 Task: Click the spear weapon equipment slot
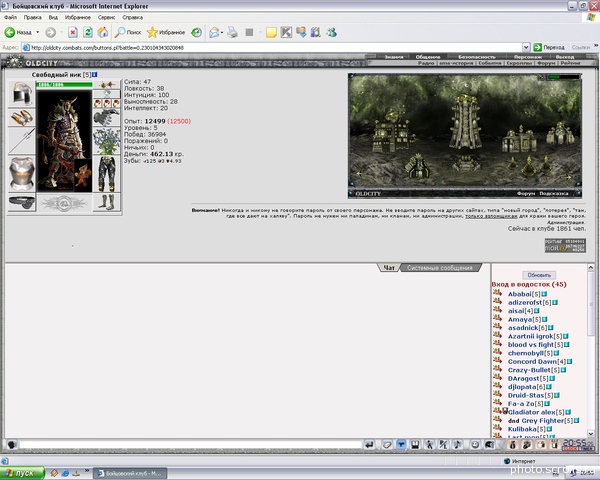point(22,142)
